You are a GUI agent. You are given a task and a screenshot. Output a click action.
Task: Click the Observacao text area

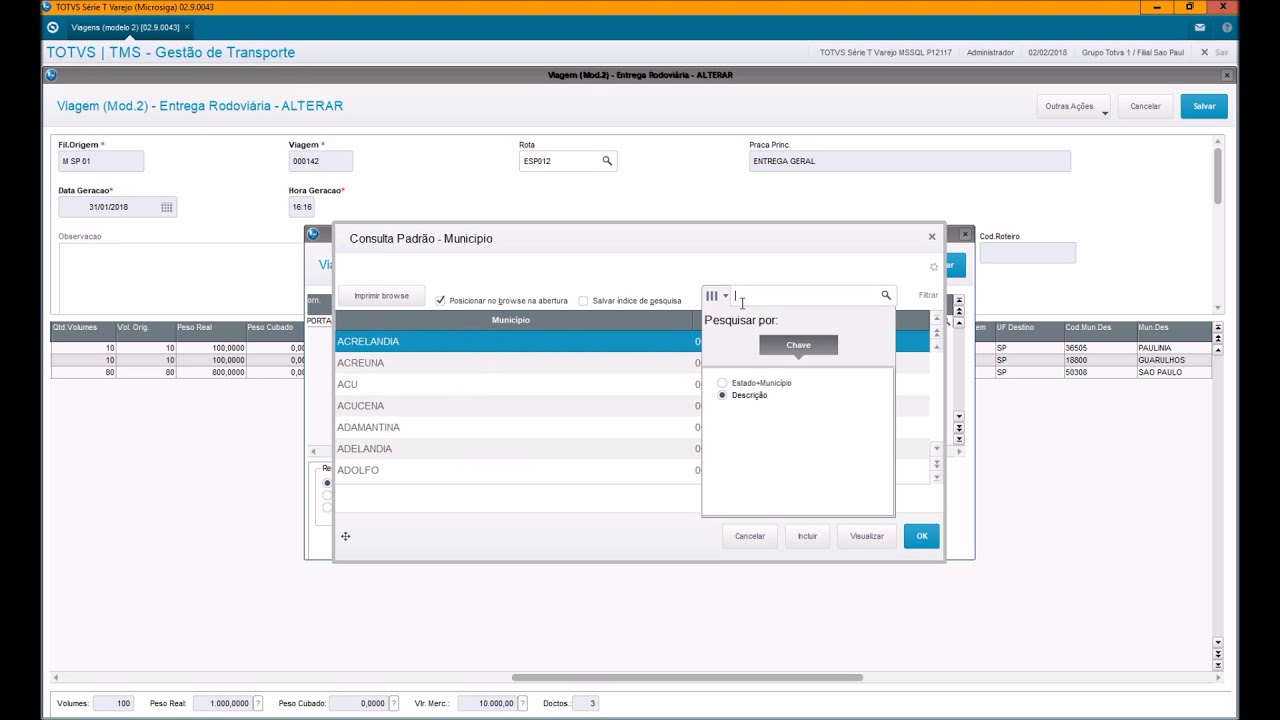(180, 277)
